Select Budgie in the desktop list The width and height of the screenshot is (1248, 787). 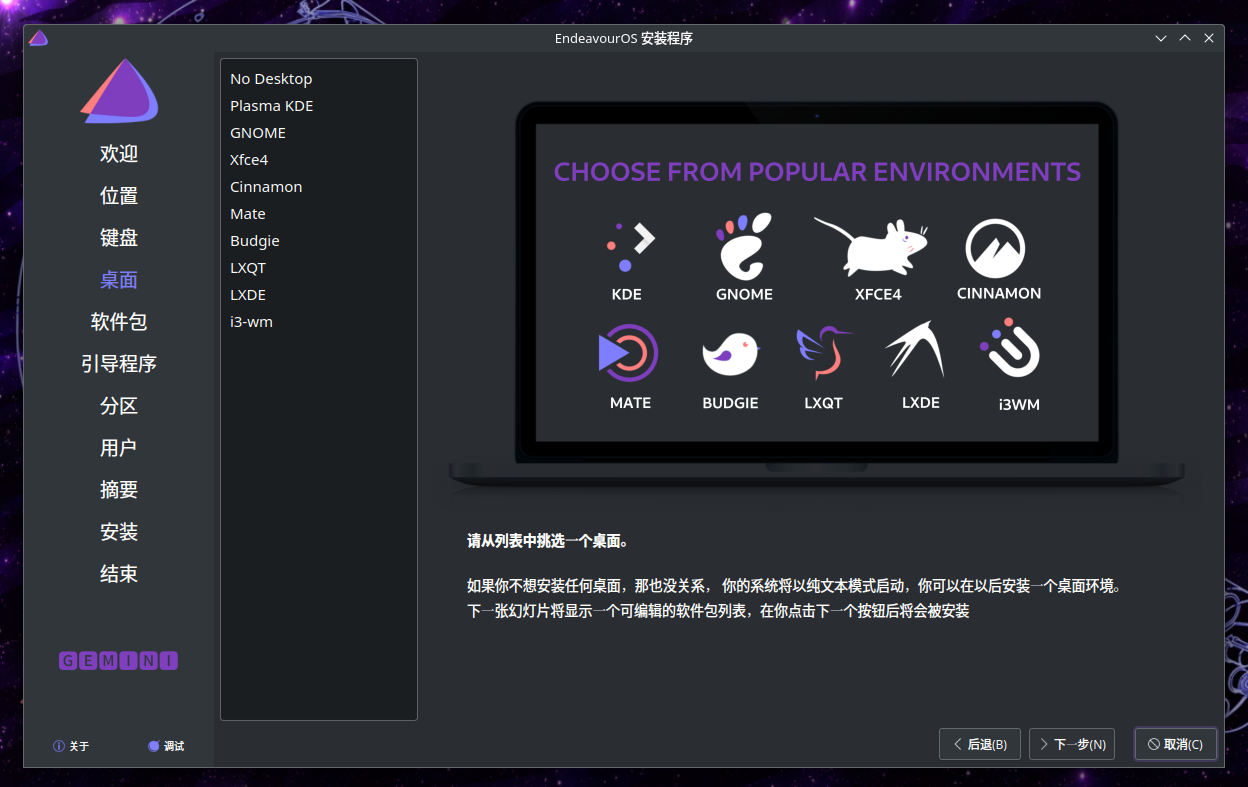coord(318,241)
